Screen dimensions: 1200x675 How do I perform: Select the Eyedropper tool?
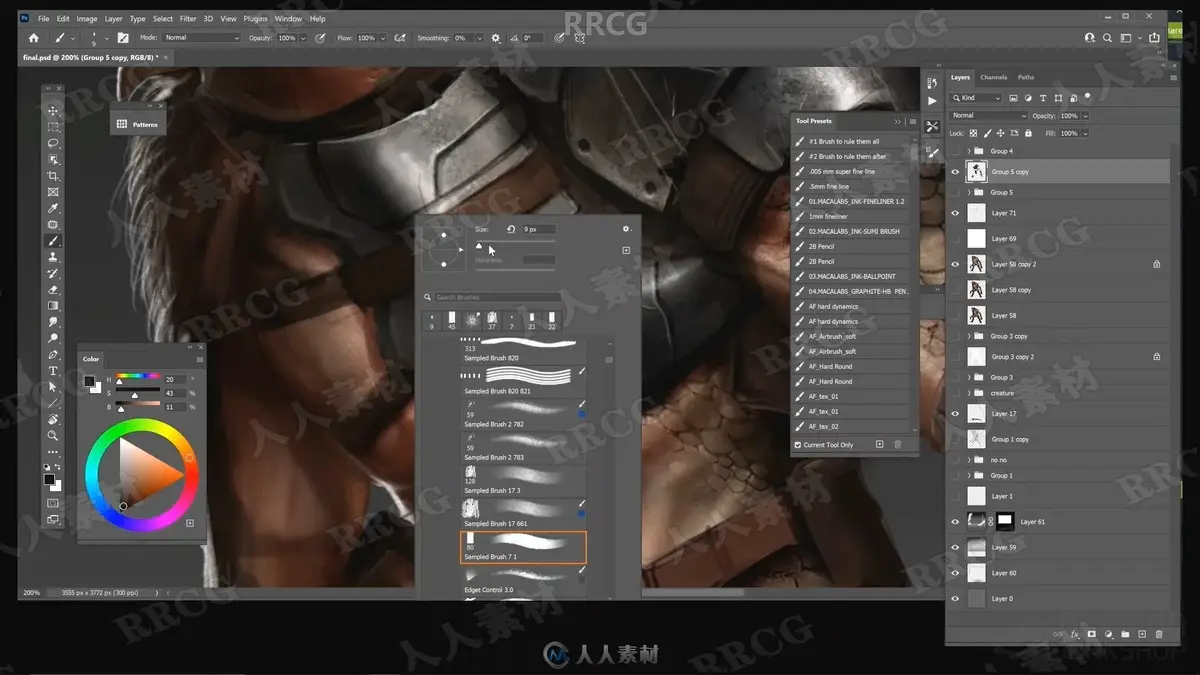[x=54, y=208]
